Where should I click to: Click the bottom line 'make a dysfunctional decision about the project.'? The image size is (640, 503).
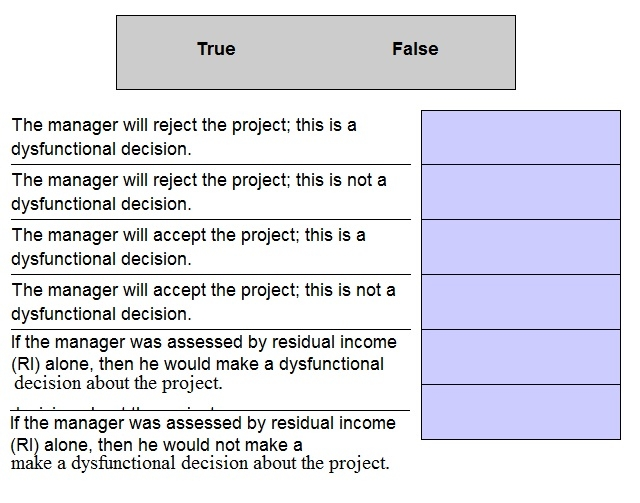point(200,463)
